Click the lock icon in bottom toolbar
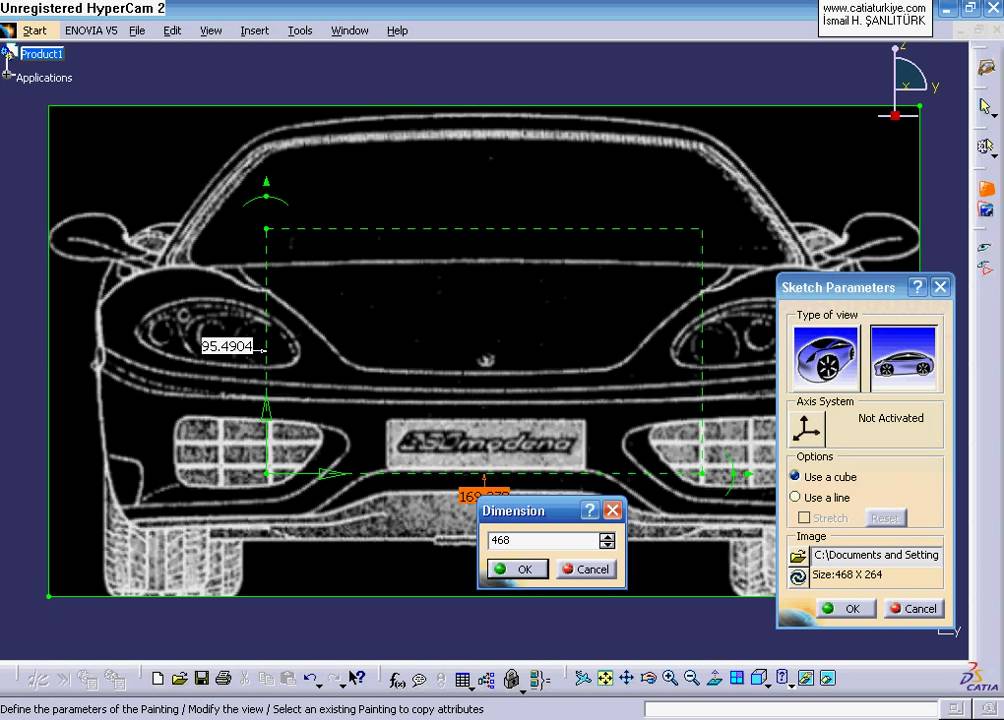This screenshot has height=720, width=1004. pos(511,679)
